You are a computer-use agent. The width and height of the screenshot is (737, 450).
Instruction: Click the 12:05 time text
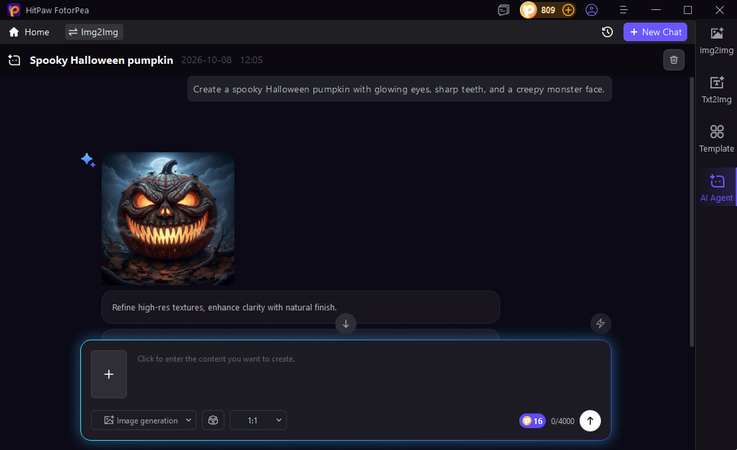pos(251,60)
